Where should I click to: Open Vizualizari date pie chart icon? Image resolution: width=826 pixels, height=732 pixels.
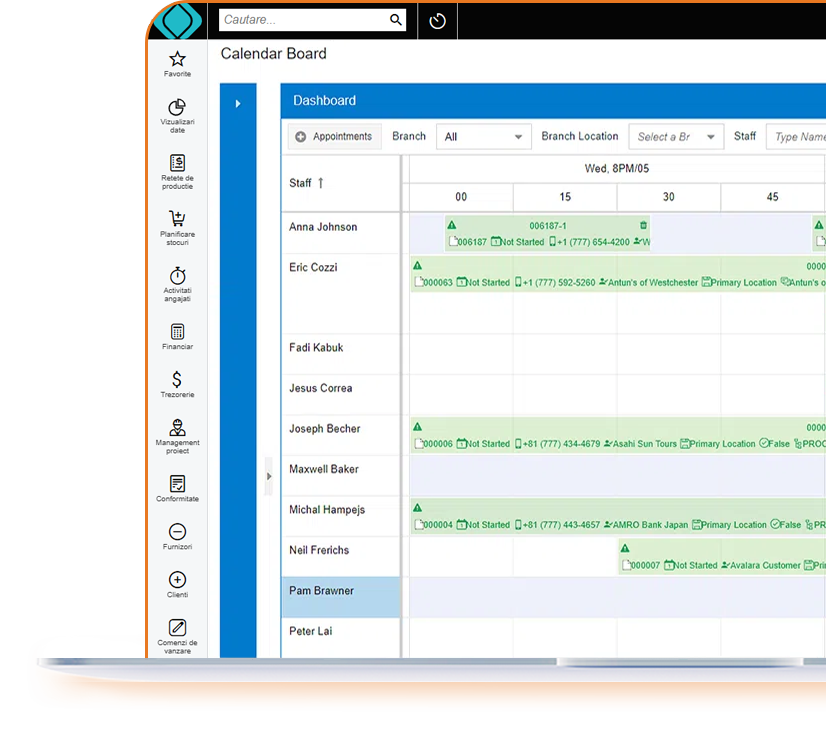[177, 107]
